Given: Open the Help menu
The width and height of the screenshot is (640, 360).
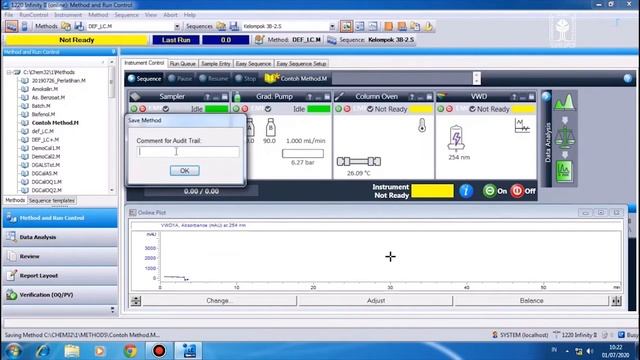Looking at the screenshot, I should [x=189, y=15].
